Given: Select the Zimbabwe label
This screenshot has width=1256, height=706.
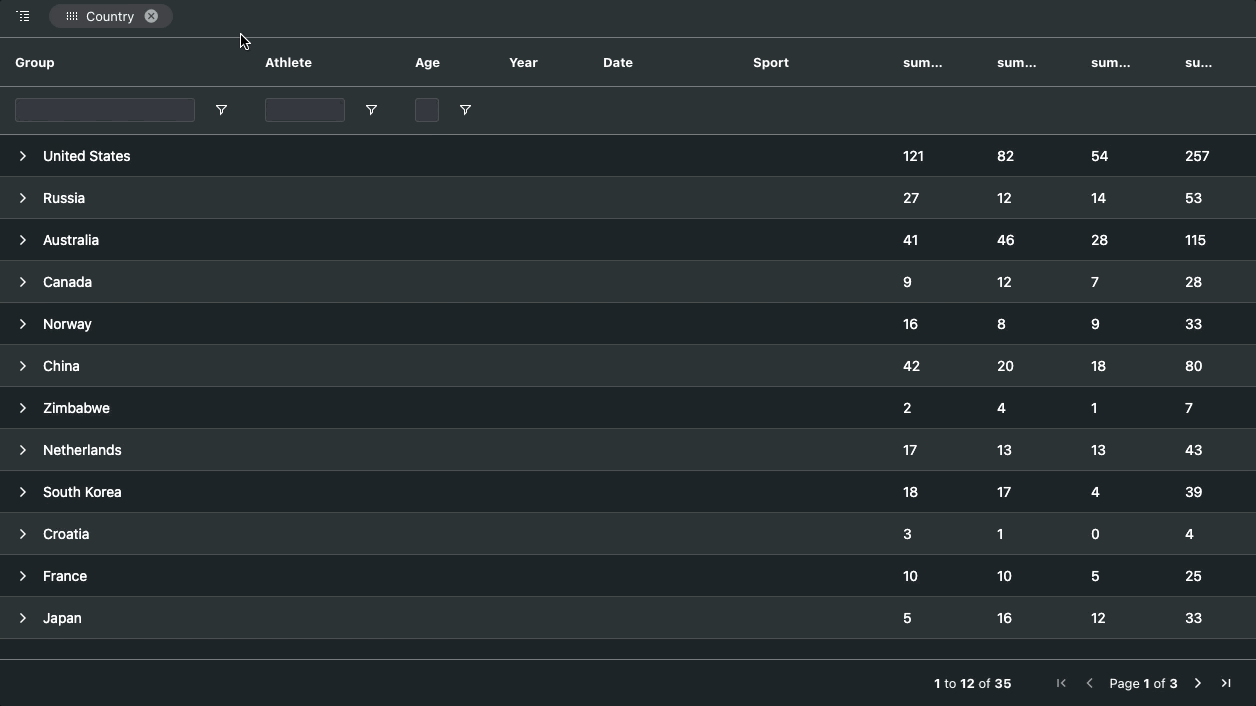Looking at the screenshot, I should tap(76, 408).
